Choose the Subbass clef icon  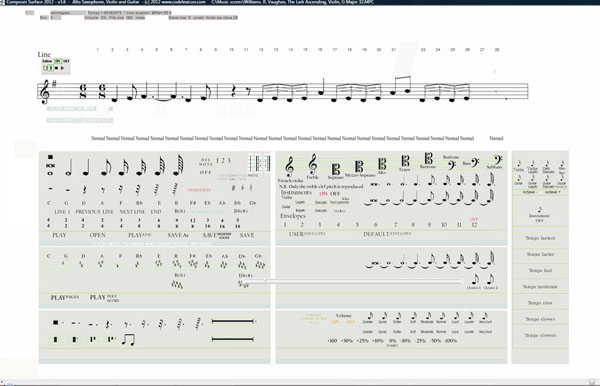coord(497,160)
